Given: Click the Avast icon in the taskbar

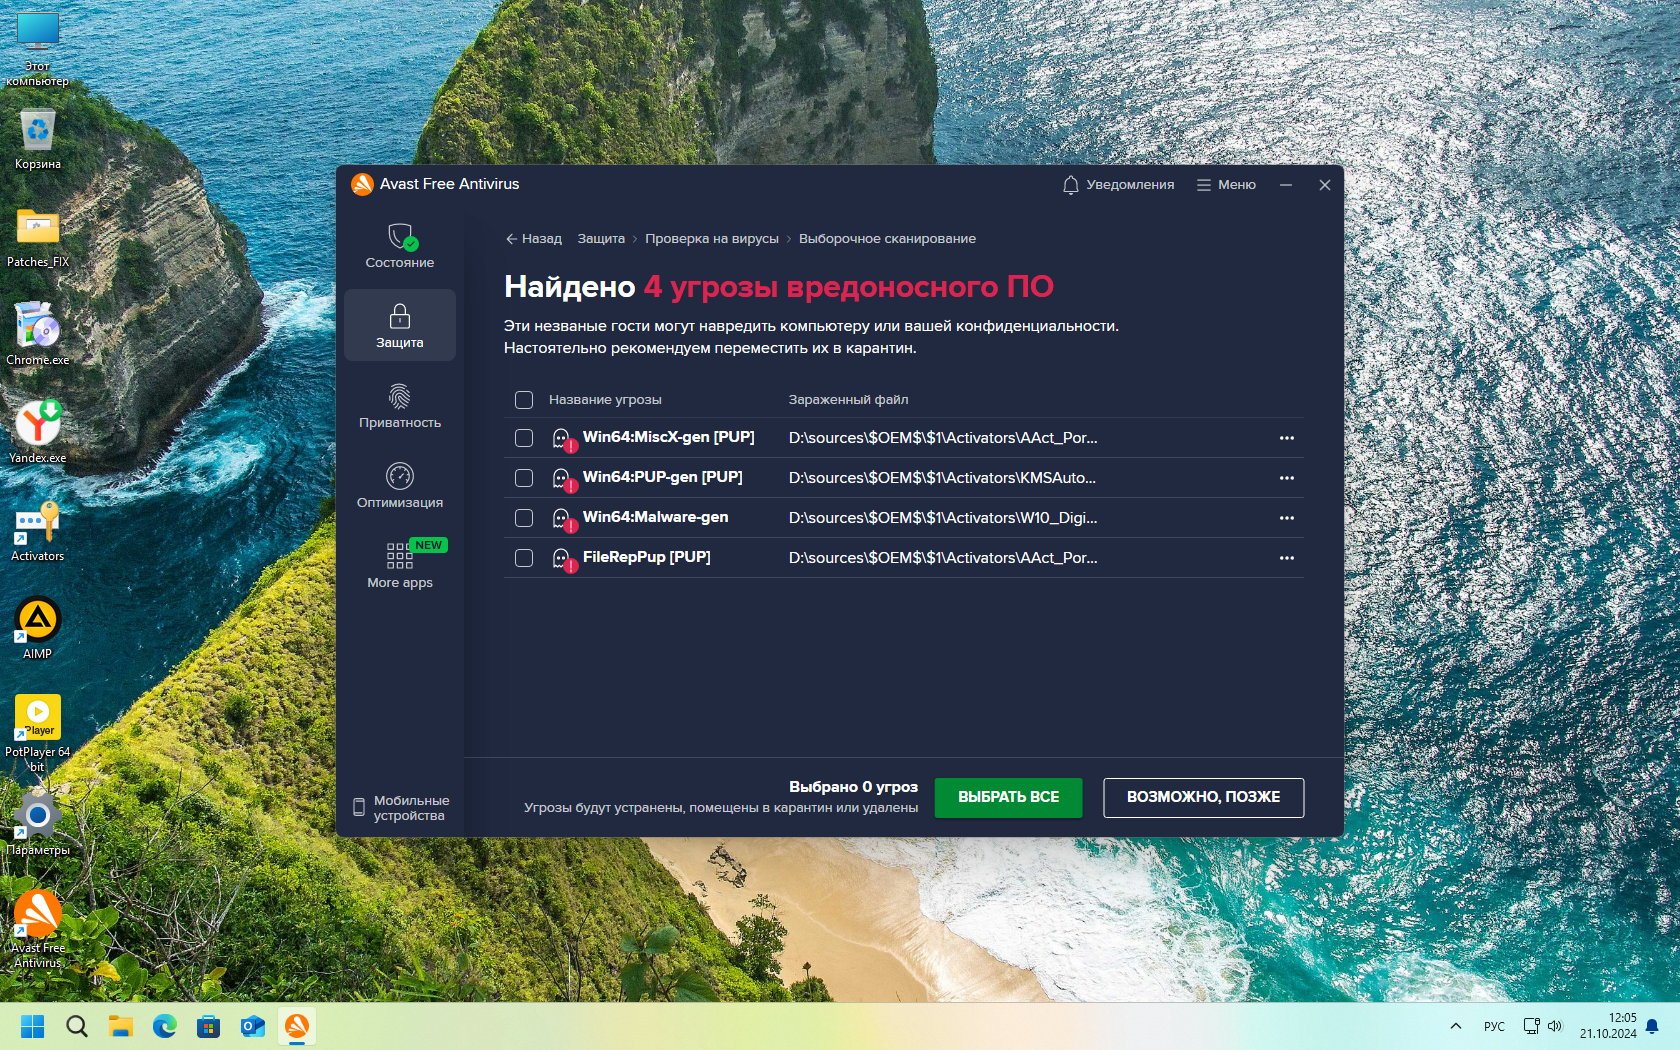Looking at the screenshot, I should (297, 1026).
